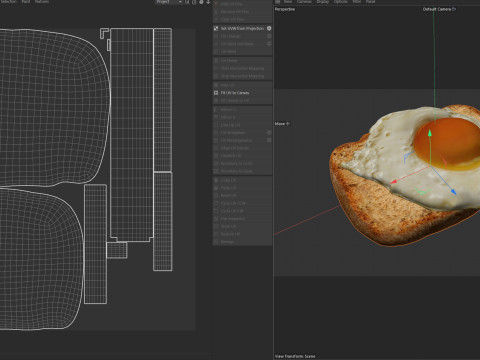Click the Max UV command icon

coord(216,85)
